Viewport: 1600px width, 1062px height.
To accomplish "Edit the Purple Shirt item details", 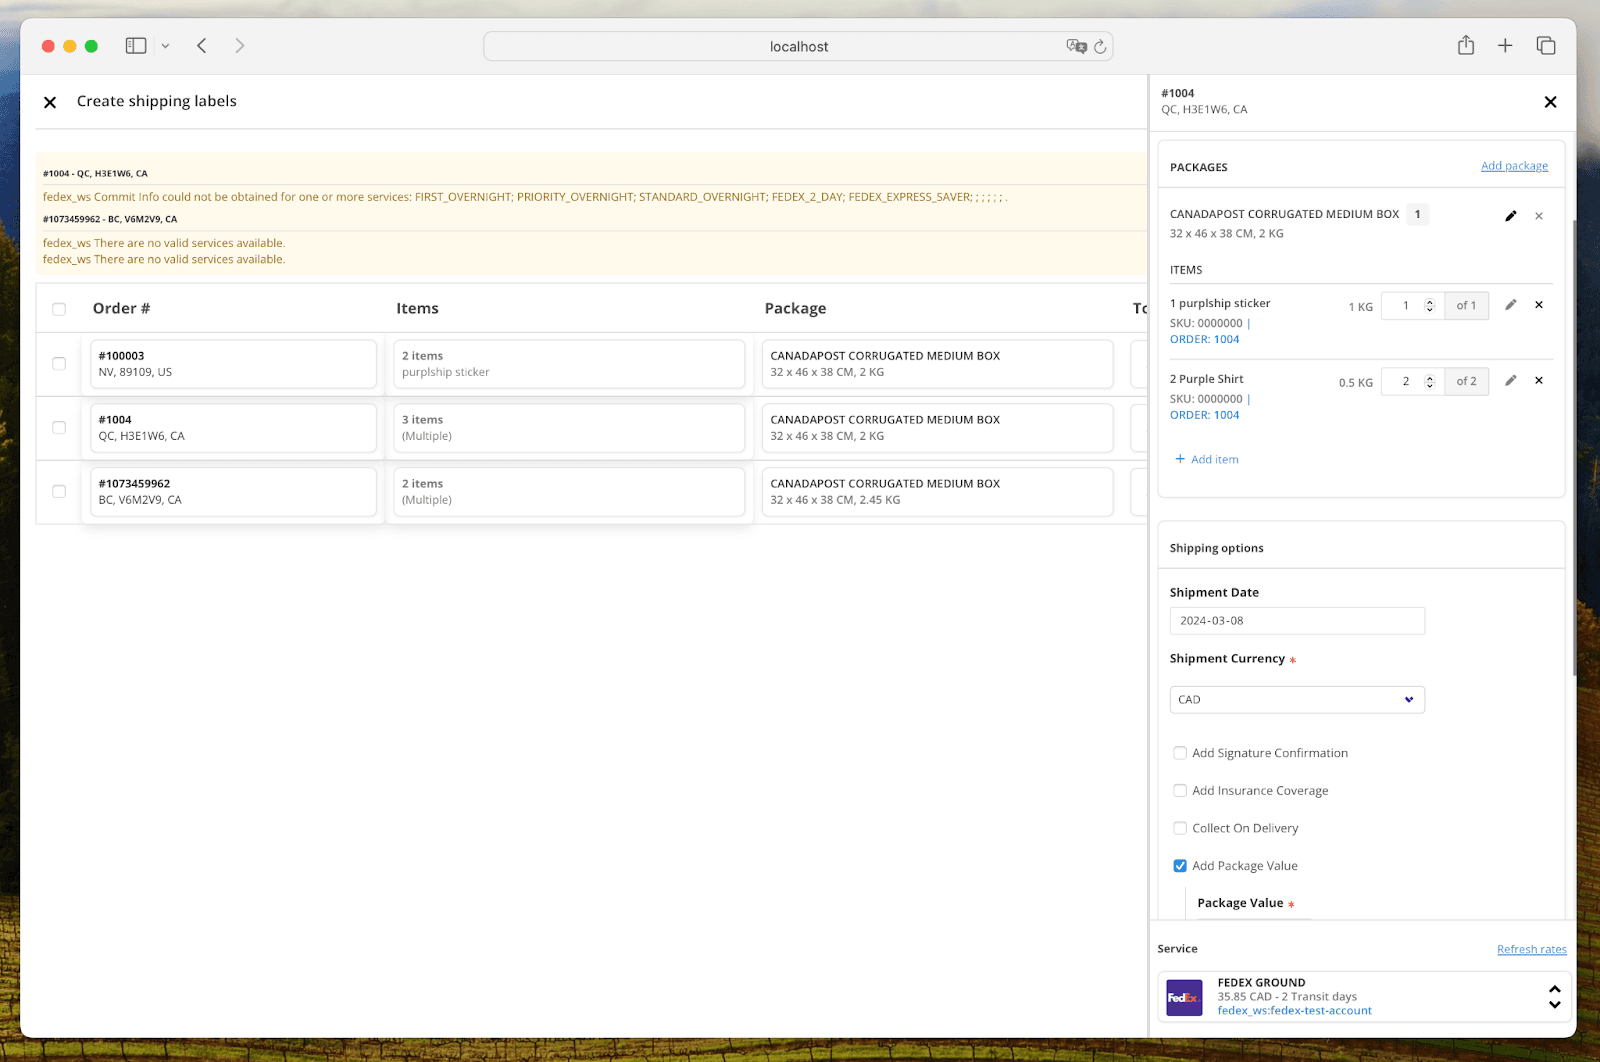I will [1511, 381].
